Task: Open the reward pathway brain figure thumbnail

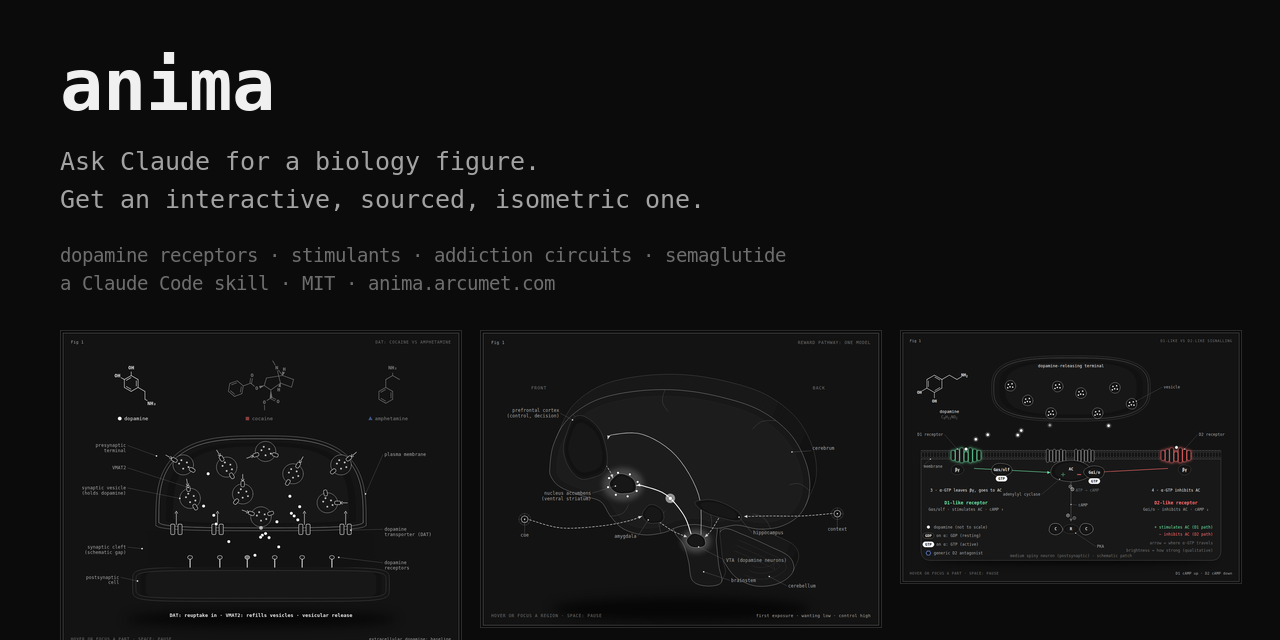Action: (x=680, y=479)
